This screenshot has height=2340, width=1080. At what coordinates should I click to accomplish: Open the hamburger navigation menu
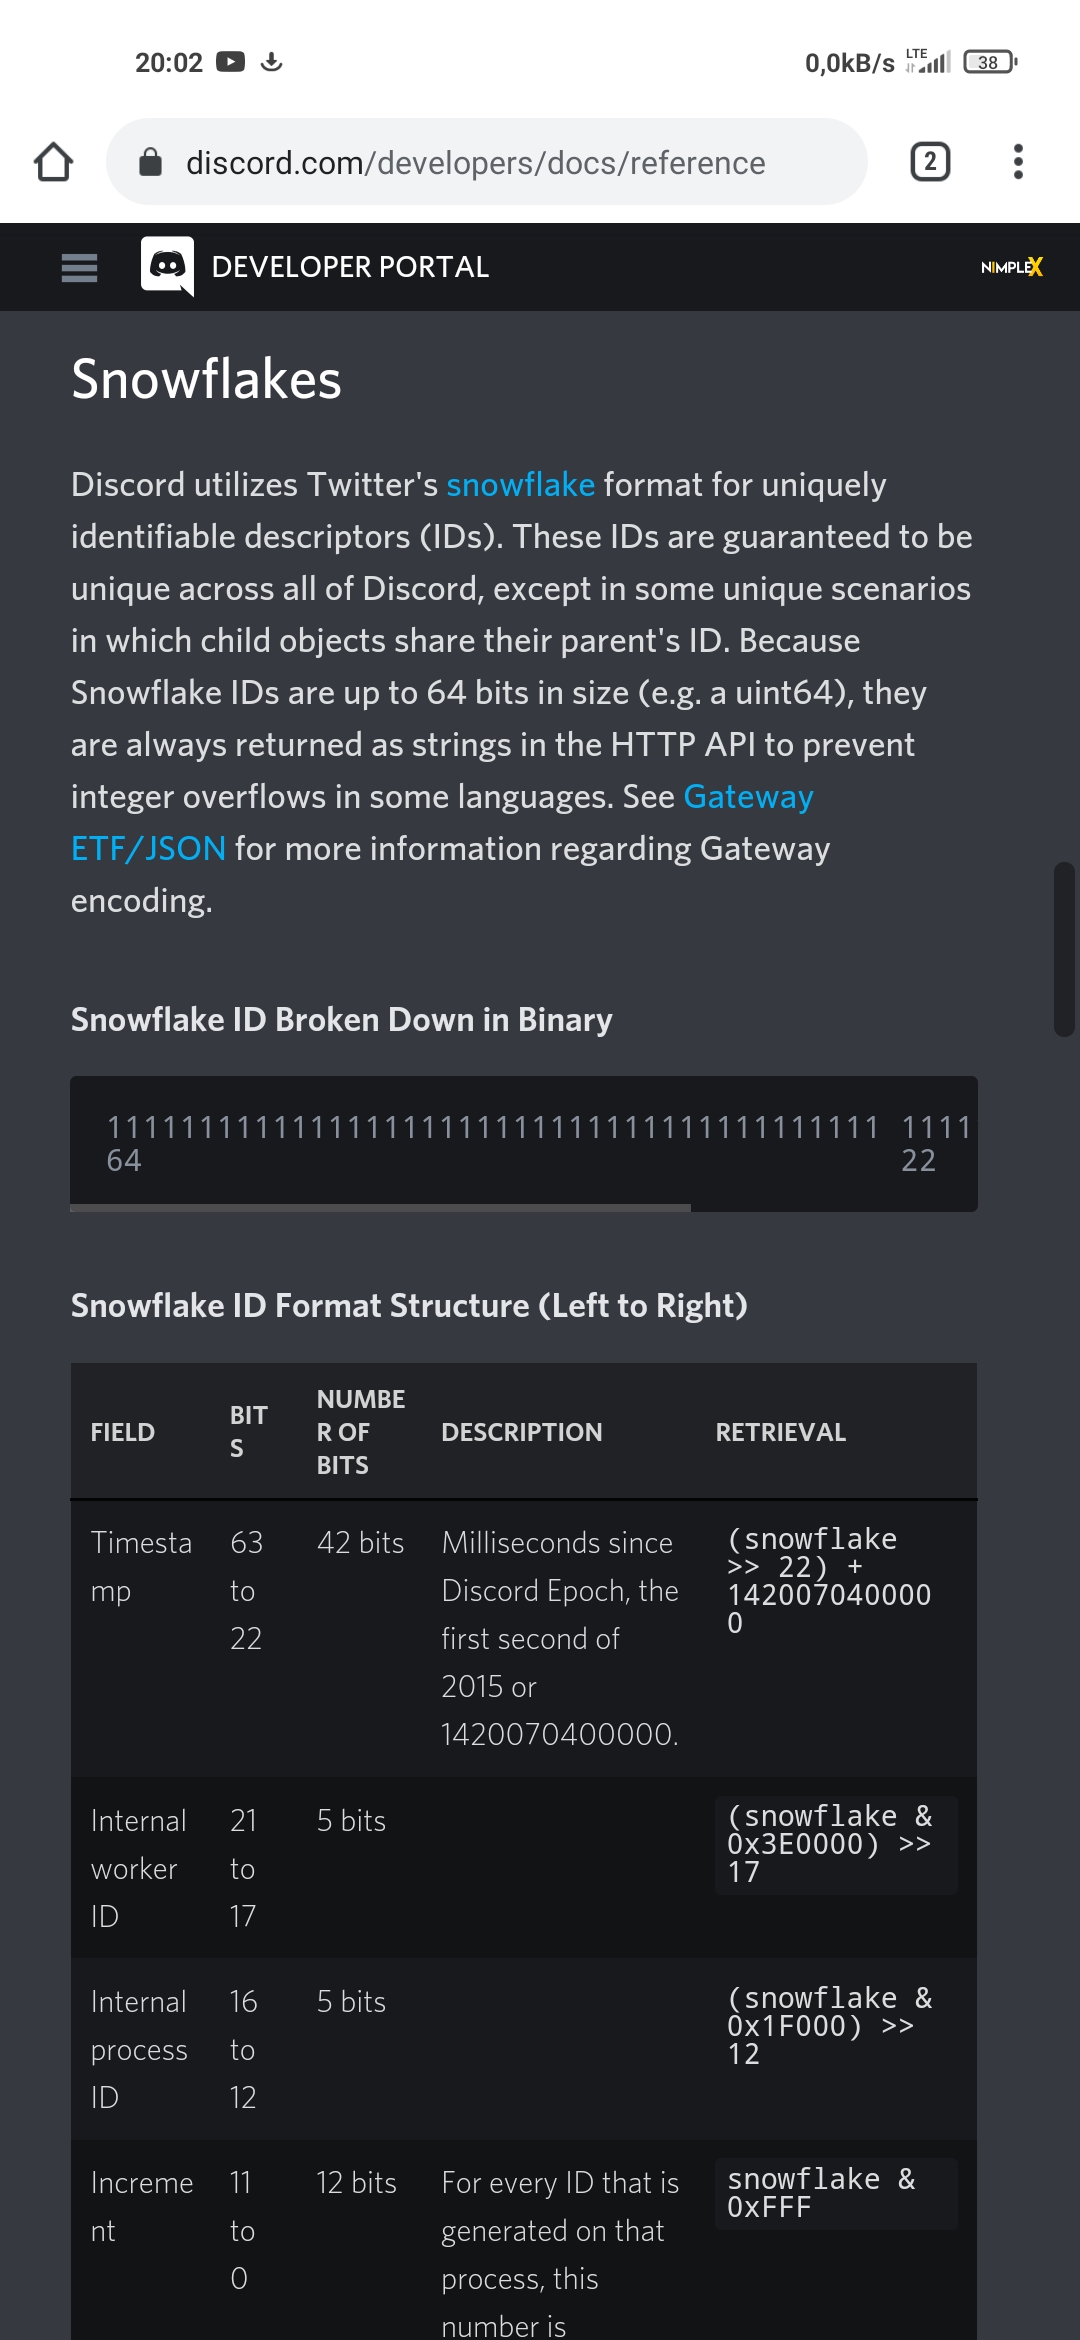[x=79, y=267]
